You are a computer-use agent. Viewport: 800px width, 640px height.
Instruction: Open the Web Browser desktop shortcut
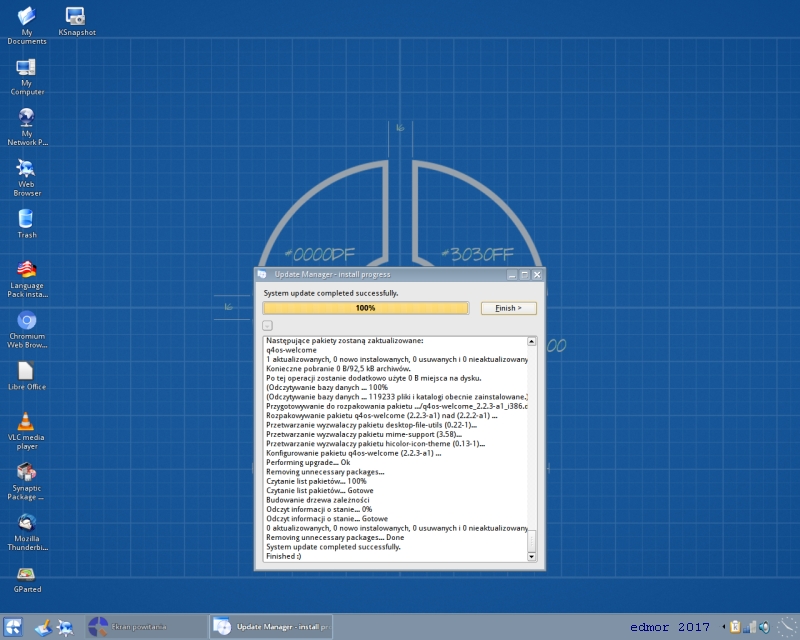[x=27, y=178]
